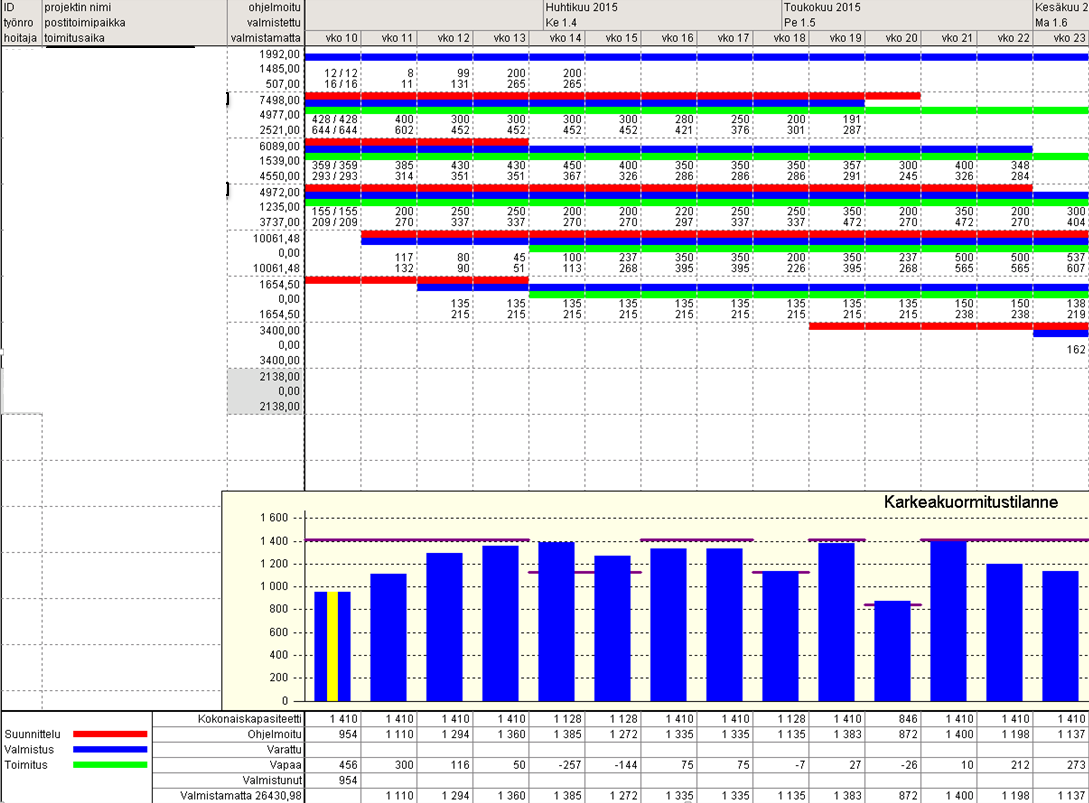Select the Vapaa value 456
Screen dimensions: 1089x803
348,765
